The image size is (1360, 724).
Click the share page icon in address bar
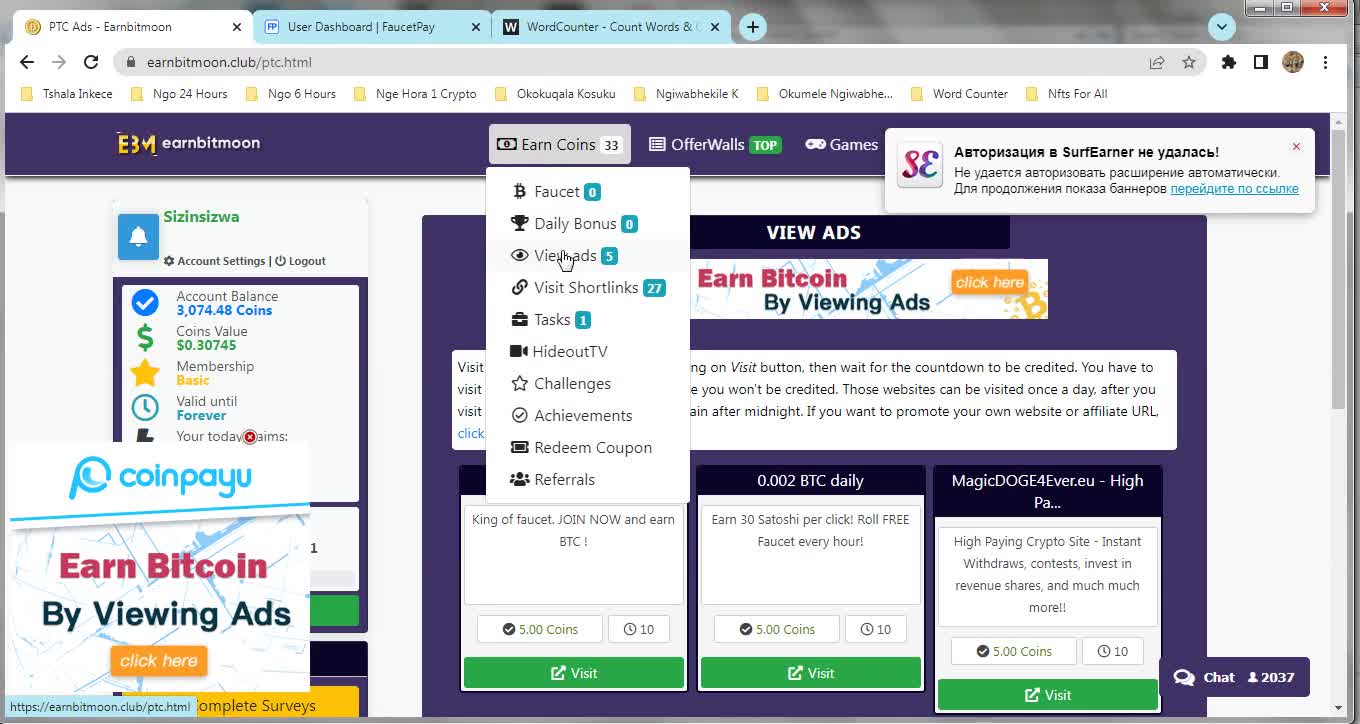click(1157, 62)
